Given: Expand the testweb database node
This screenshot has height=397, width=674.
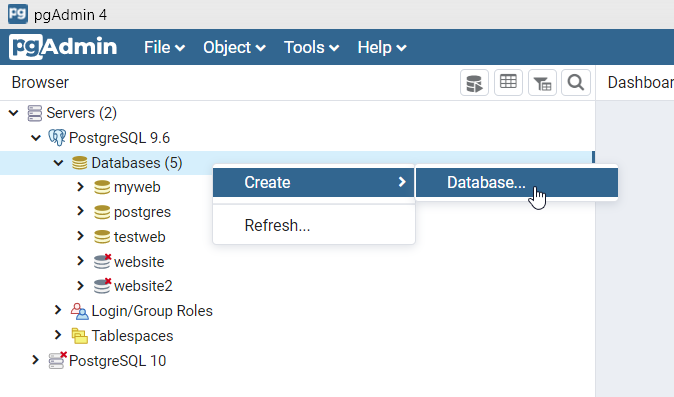Looking at the screenshot, I should pyautogui.click(x=80, y=236).
